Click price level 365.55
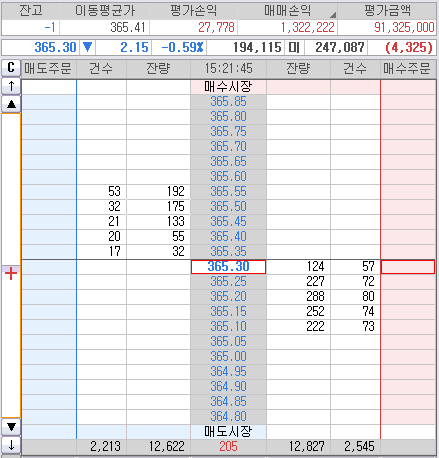The width and height of the screenshot is (439, 458). pos(228,192)
